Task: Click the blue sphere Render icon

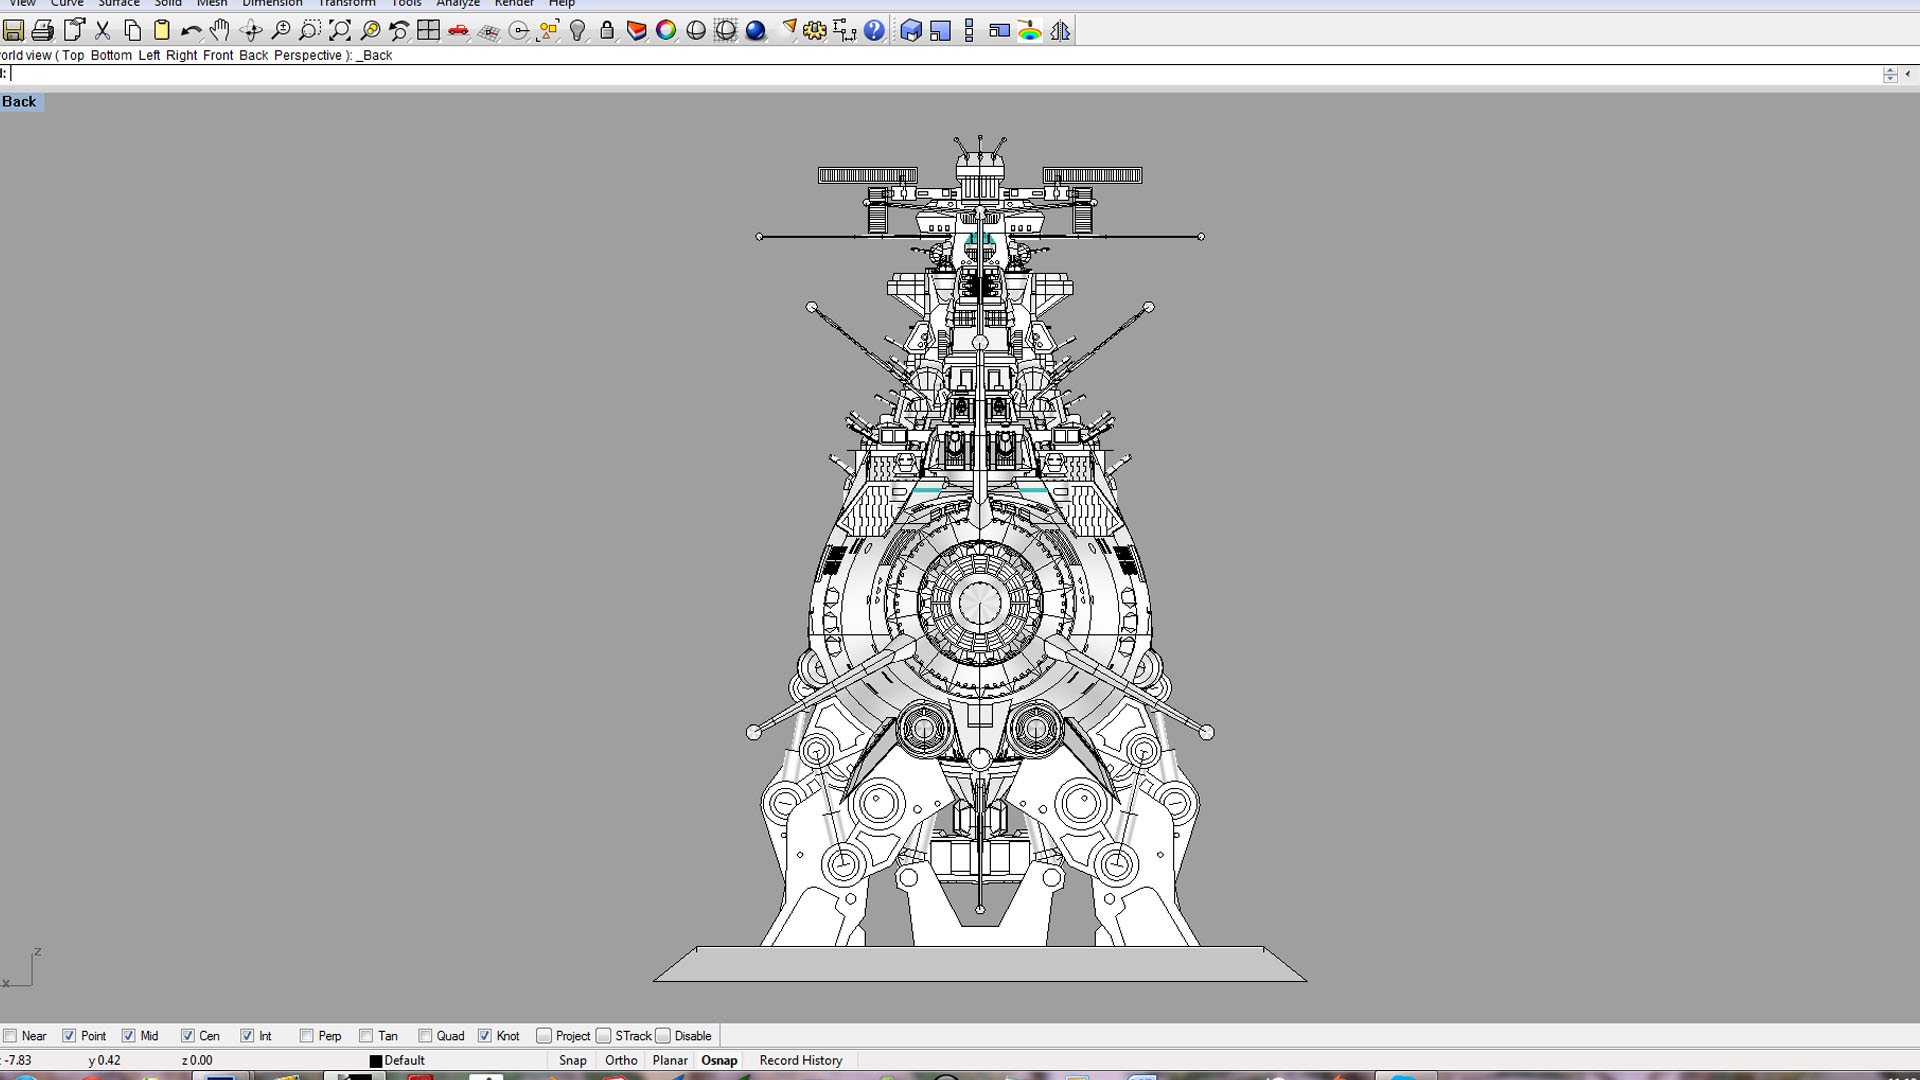Action: coord(756,31)
